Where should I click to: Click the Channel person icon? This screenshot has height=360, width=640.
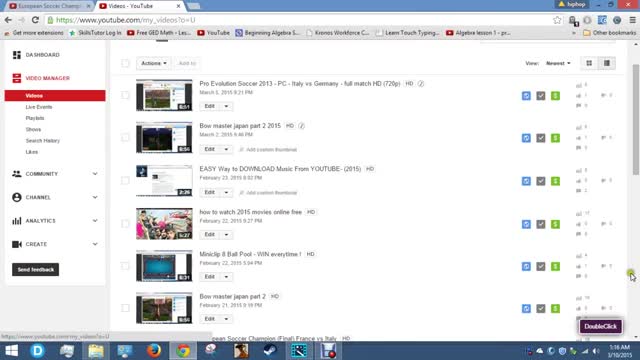(17, 197)
